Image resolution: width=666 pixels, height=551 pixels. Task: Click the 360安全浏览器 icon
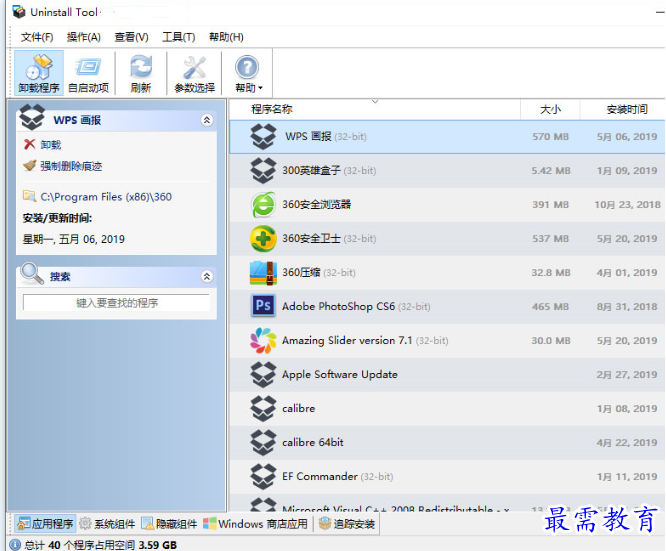click(x=263, y=204)
